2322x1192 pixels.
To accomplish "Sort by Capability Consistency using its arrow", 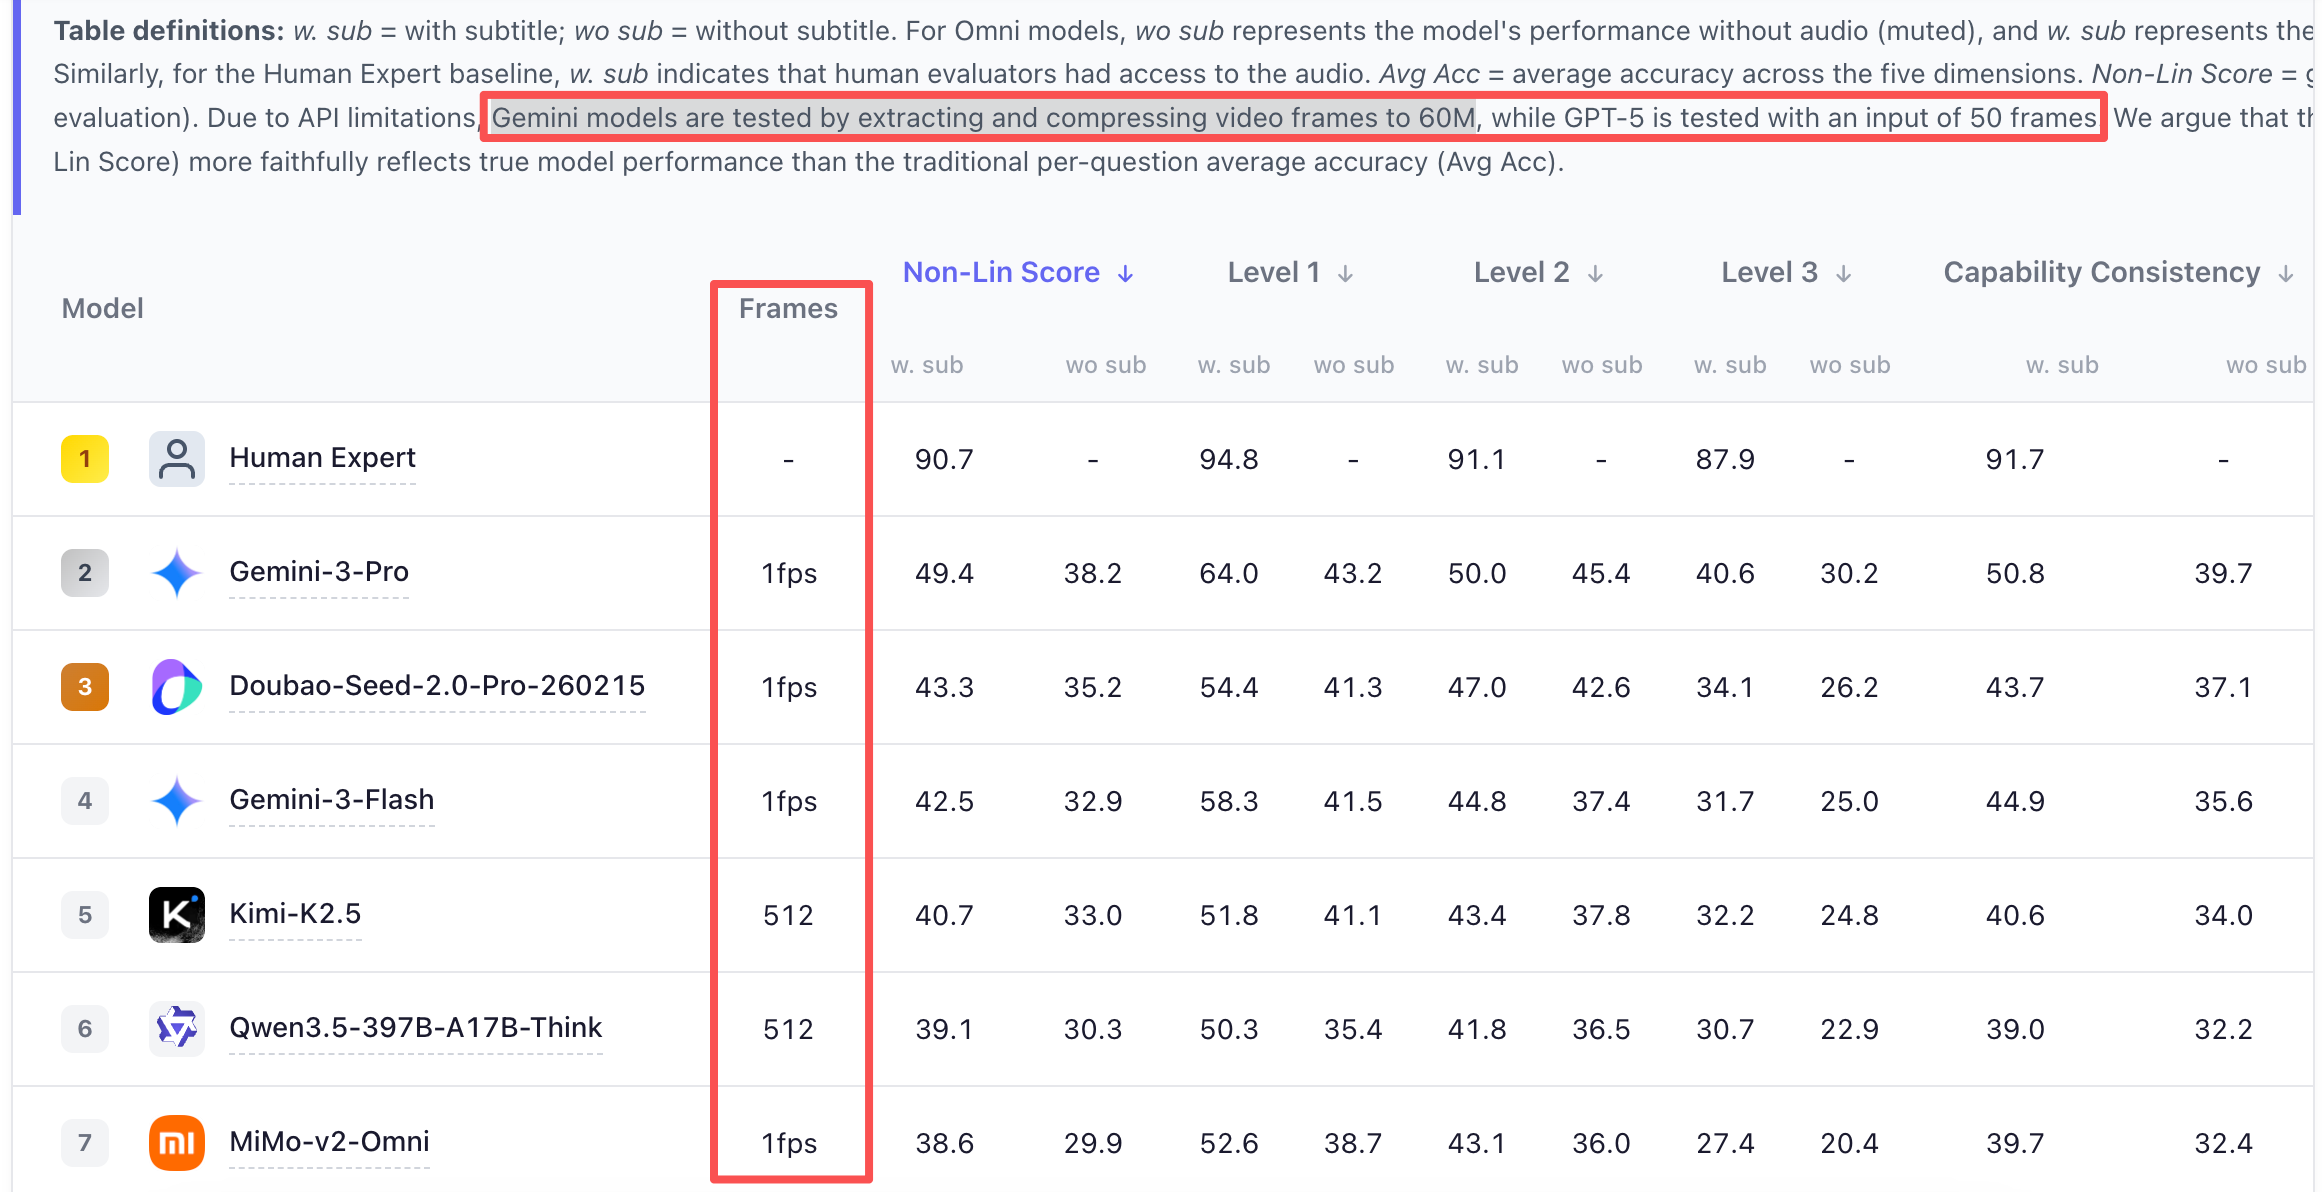I will (2286, 274).
